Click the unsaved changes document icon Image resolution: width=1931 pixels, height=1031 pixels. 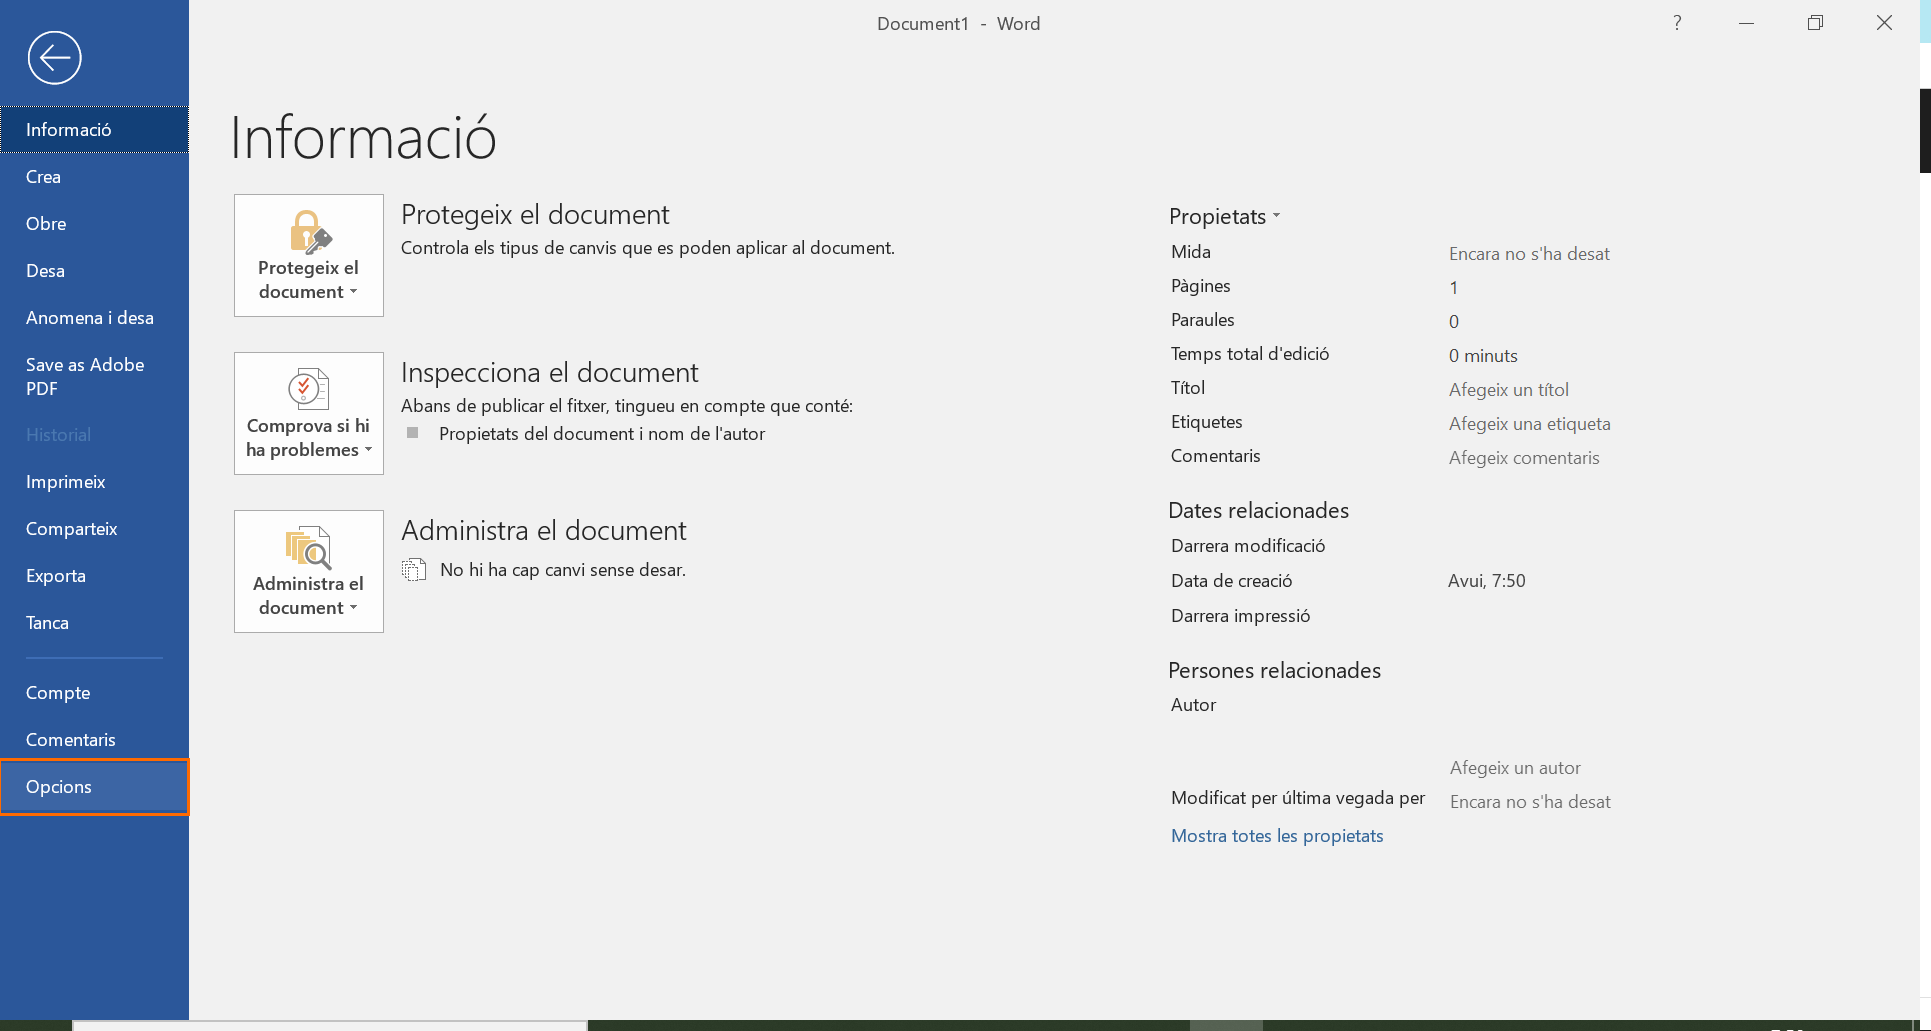pos(414,570)
